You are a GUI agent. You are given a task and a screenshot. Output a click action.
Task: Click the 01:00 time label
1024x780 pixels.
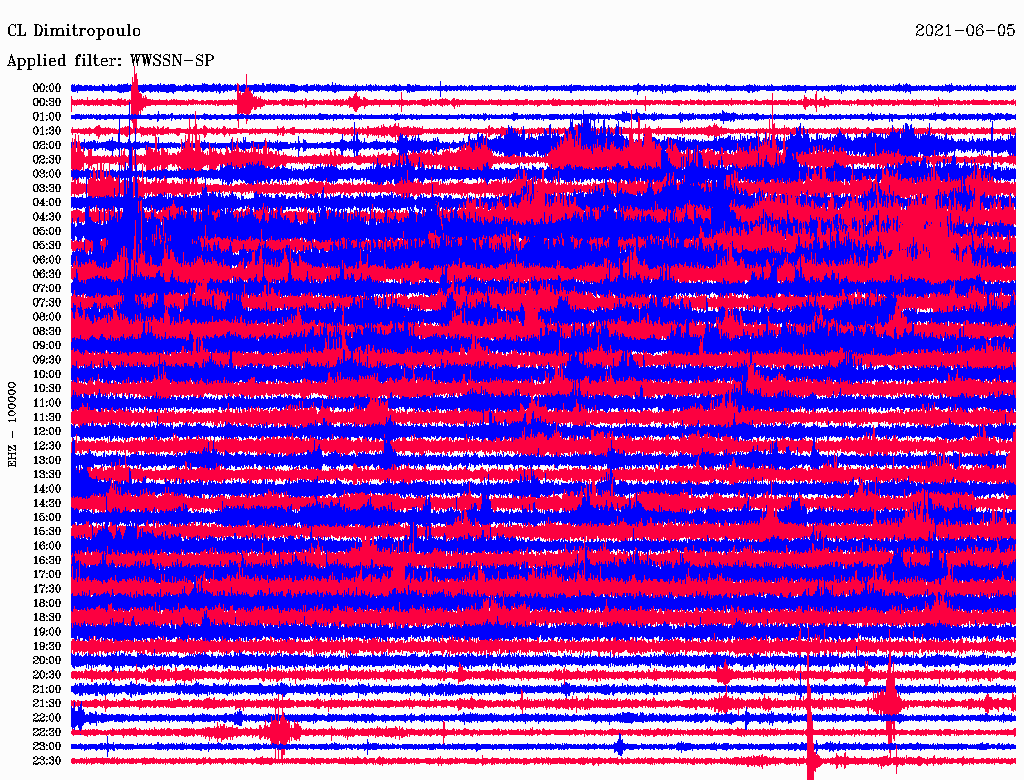(x=47, y=116)
